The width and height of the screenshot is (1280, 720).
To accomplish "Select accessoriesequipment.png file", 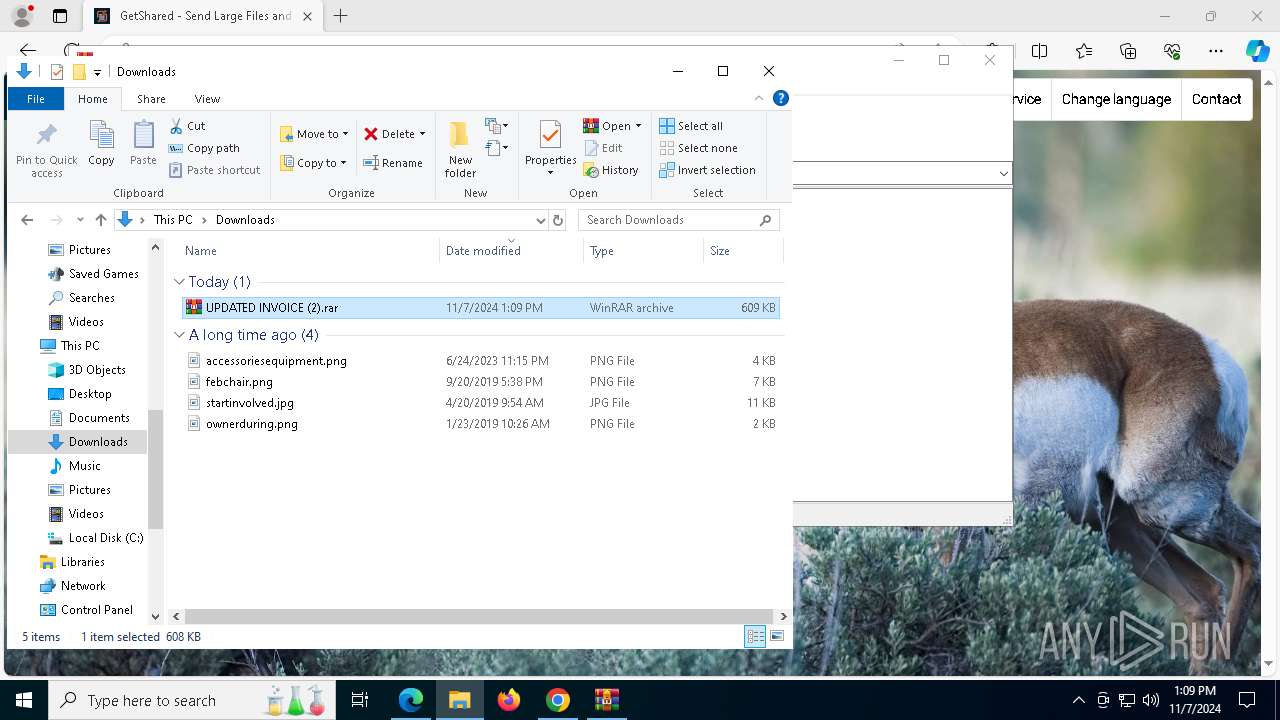I will (480, 361).
